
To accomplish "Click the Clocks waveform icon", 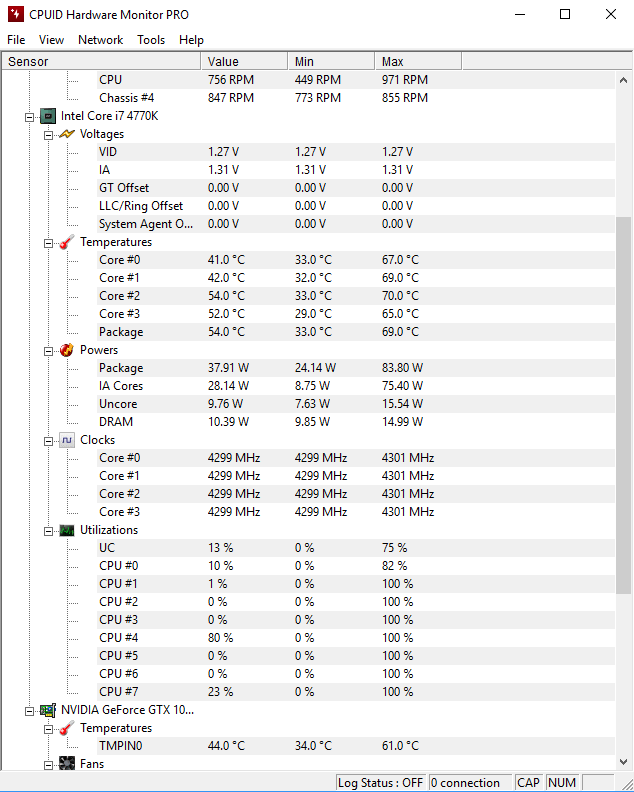I will [x=67, y=440].
